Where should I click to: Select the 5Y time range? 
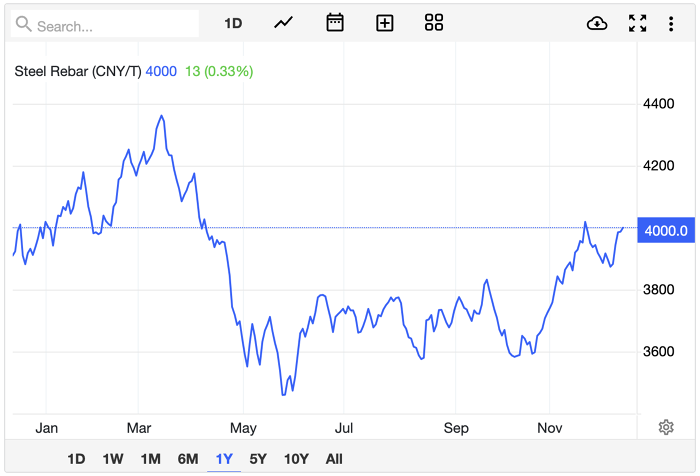(x=258, y=459)
